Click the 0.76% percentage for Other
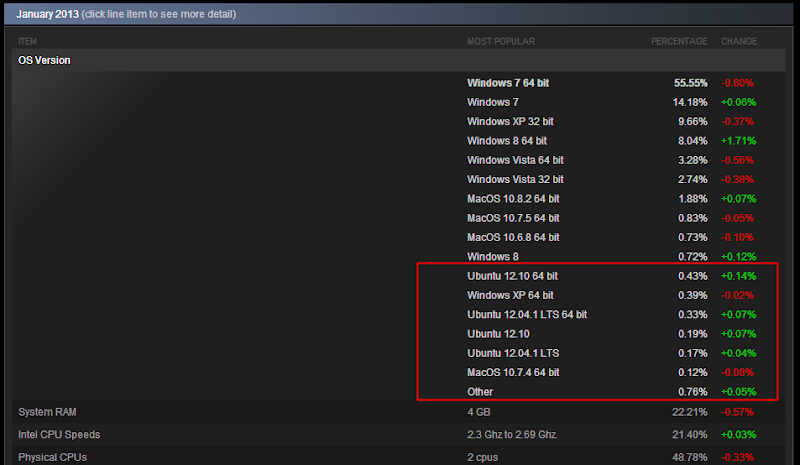 pyautogui.click(x=693, y=392)
